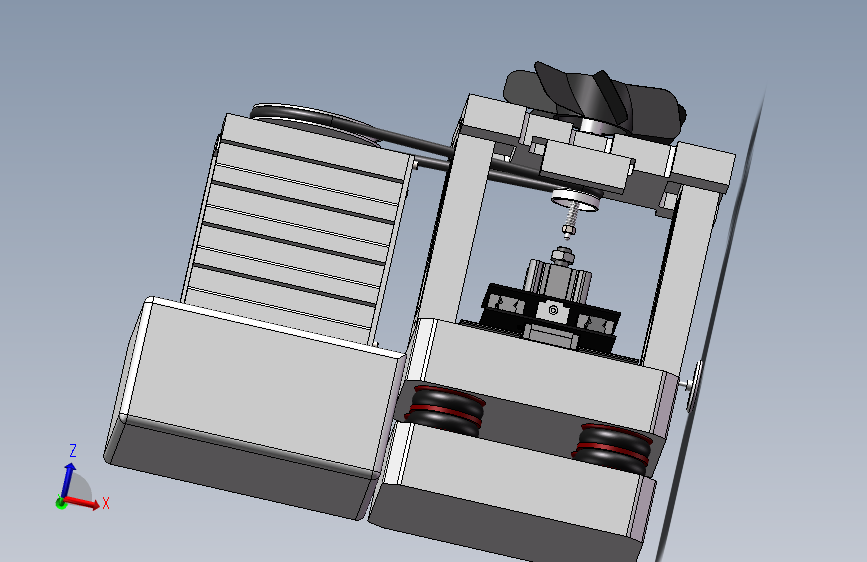Select the right red-striped rubber vibration mount
The image size is (867, 562).
[612, 448]
